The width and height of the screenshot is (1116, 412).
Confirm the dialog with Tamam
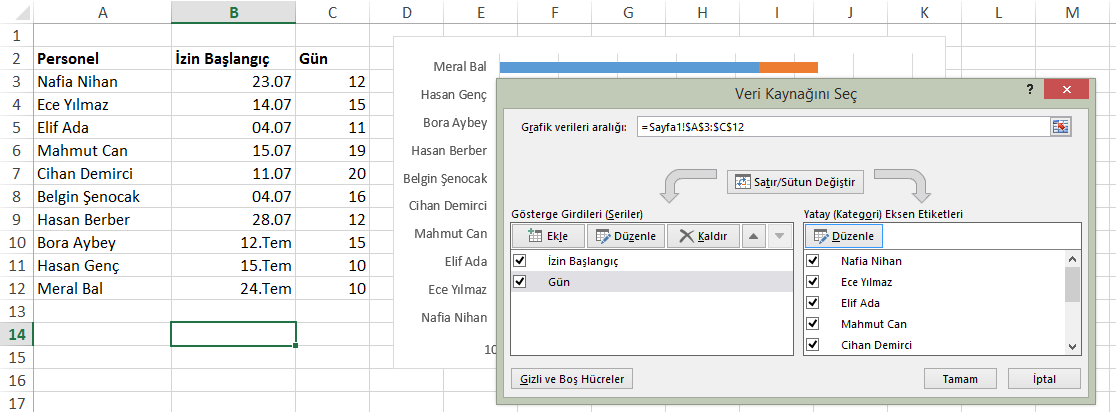(x=960, y=379)
